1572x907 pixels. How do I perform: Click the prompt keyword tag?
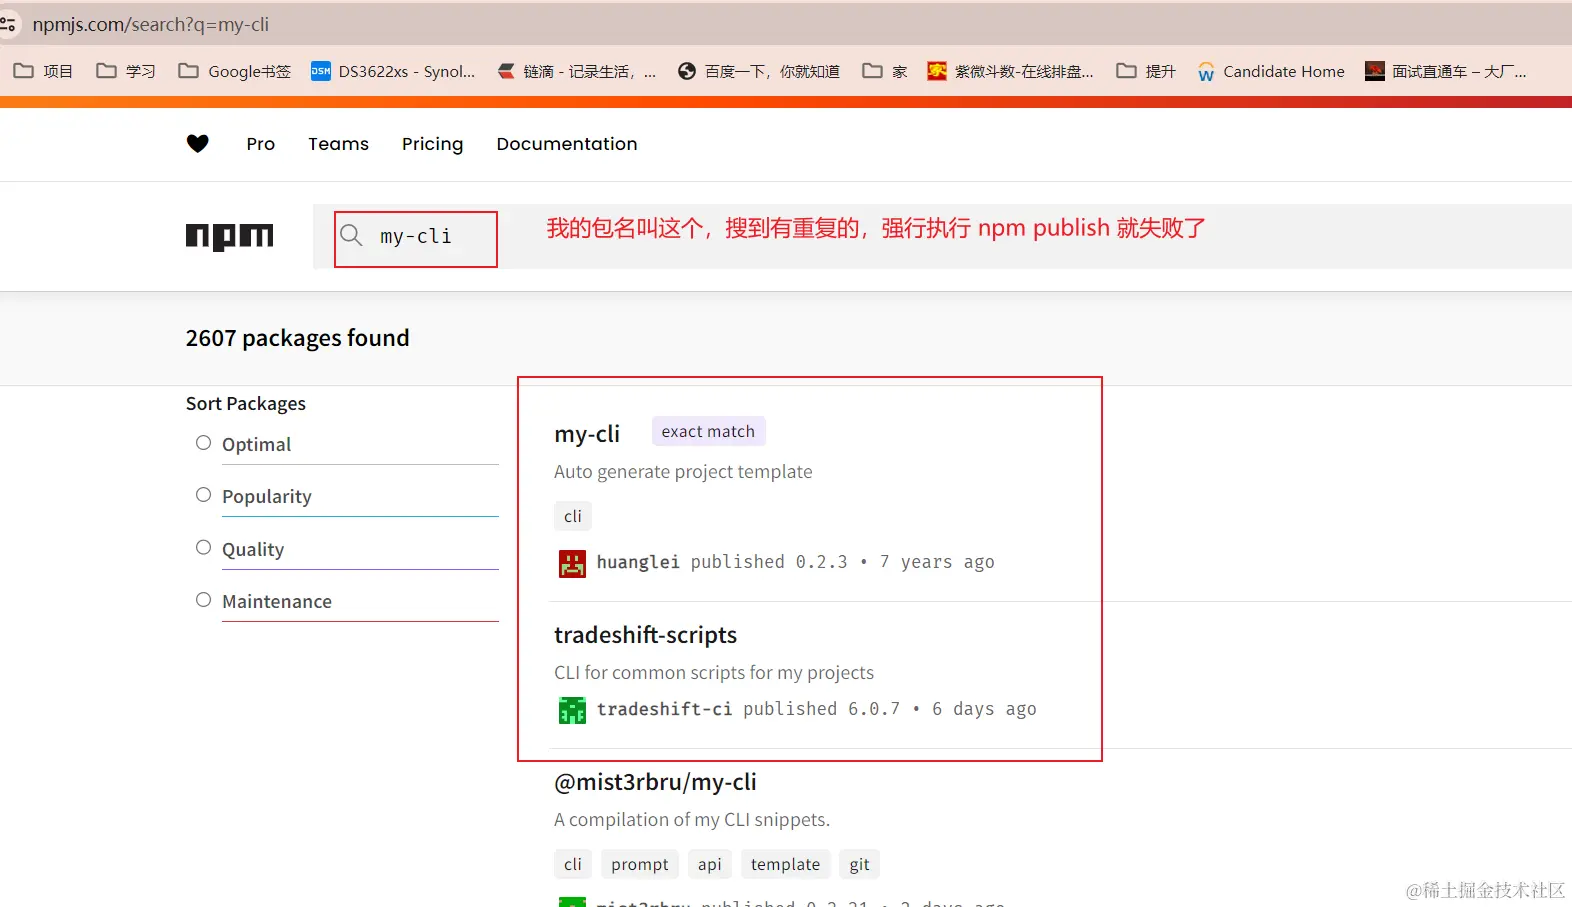[640, 864]
